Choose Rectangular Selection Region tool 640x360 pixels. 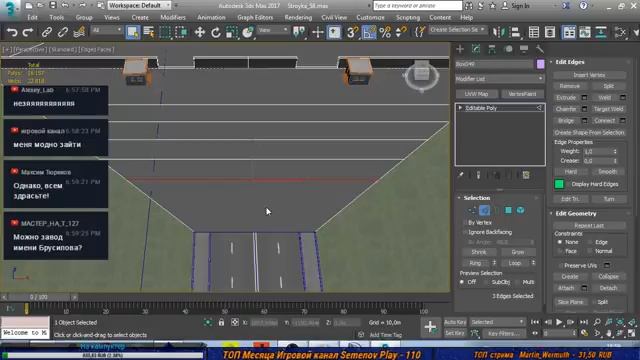pyautogui.click(x=165, y=32)
